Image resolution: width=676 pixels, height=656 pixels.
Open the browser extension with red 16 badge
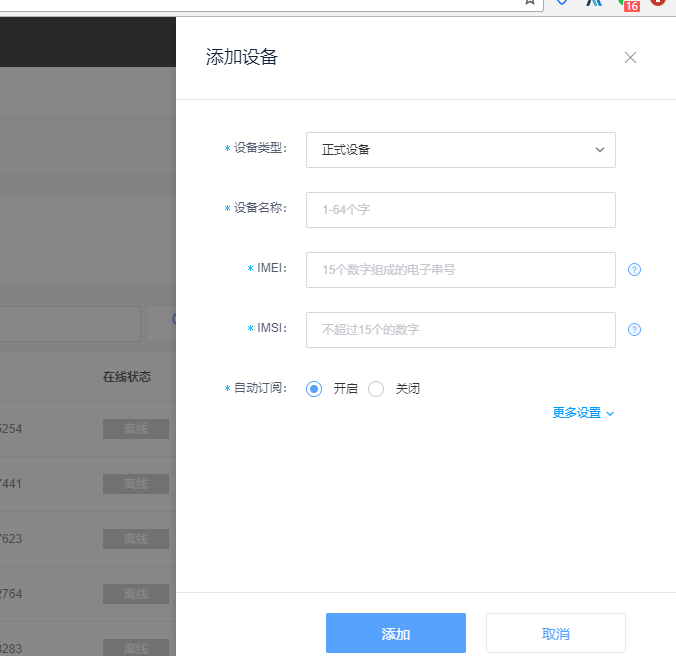(x=629, y=4)
